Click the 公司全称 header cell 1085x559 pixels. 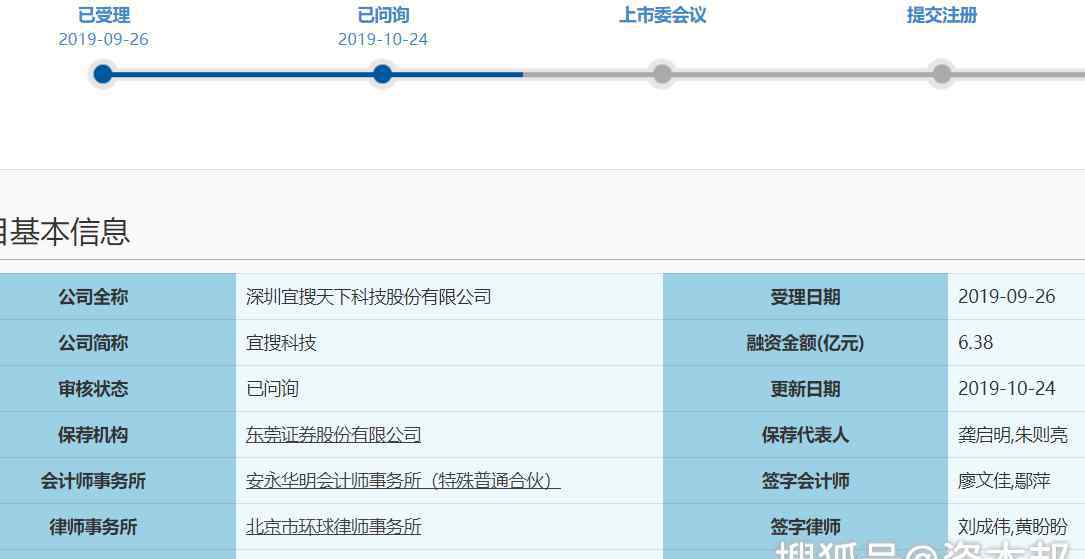tap(118, 297)
